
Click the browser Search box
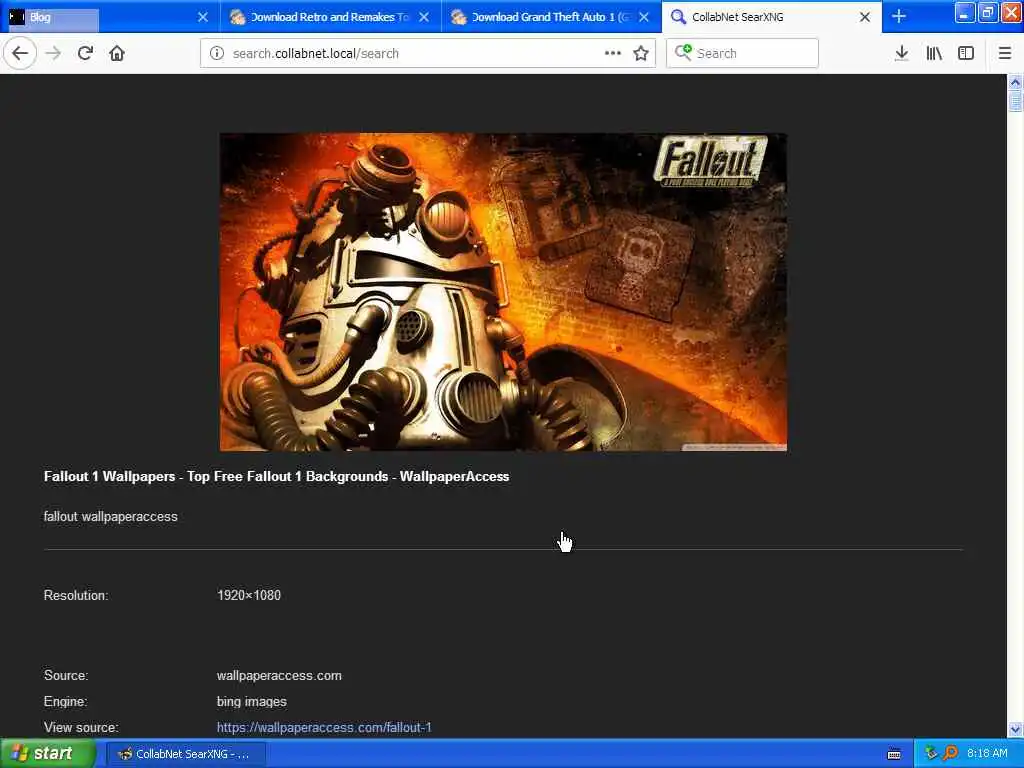[x=742, y=54]
